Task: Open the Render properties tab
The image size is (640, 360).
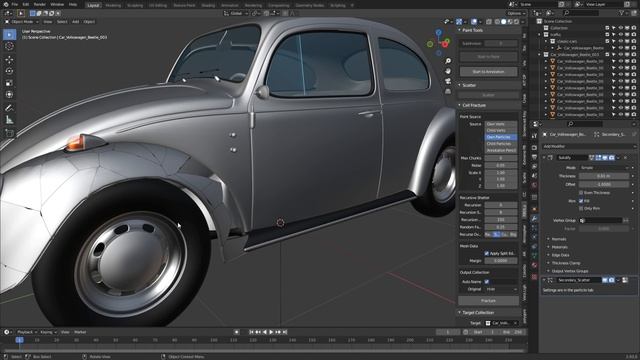Action: click(534, 147)
